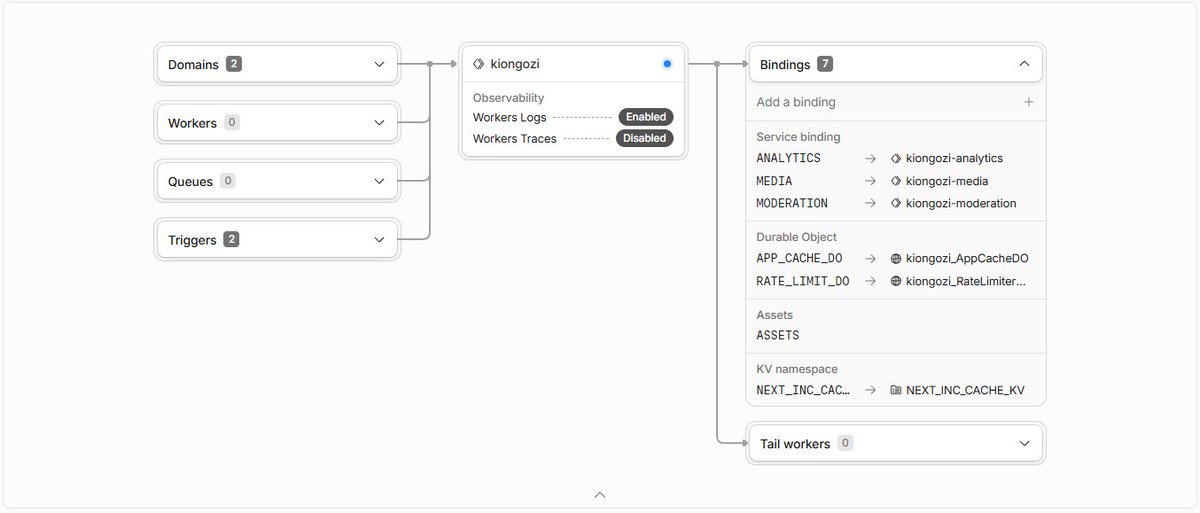Viewport: 1200px width, 513px height.
Task: Expand the Queues dropdown chevron
Action: 379,181
